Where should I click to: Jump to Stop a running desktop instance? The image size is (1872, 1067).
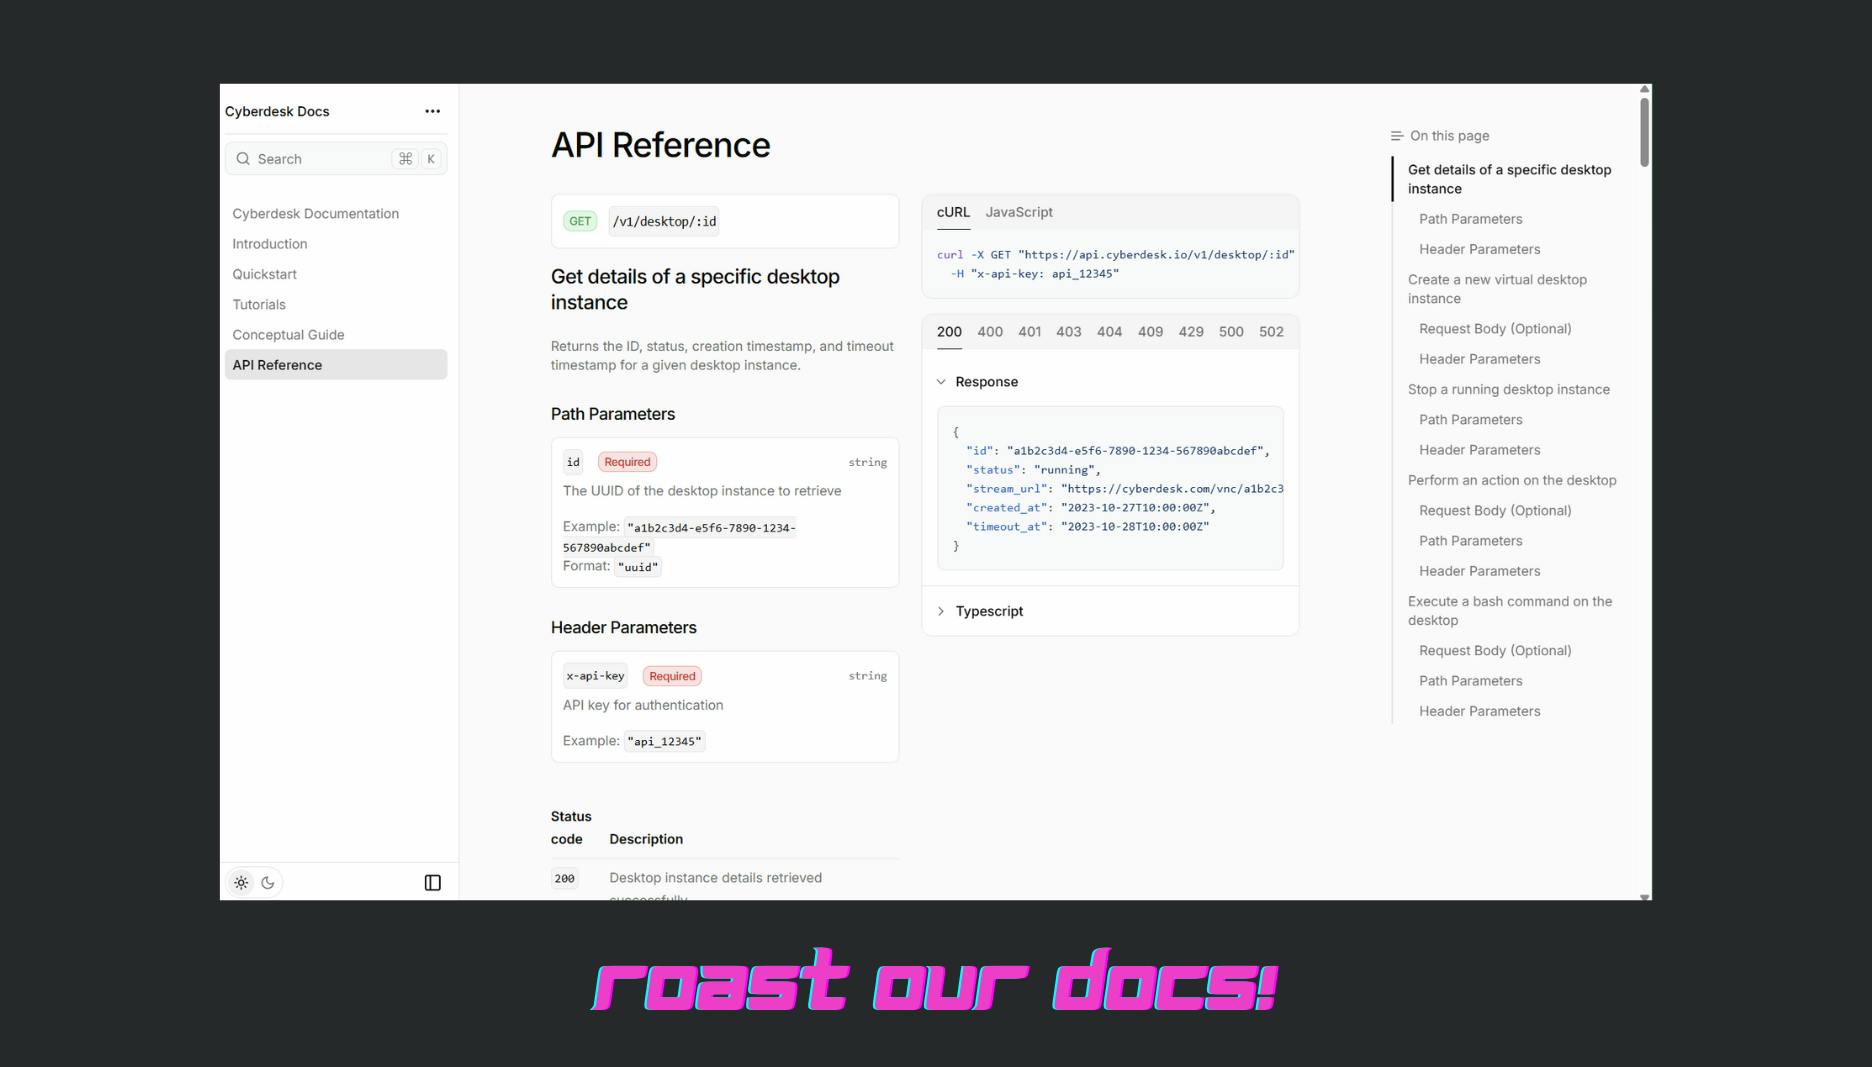point(1508,390)
